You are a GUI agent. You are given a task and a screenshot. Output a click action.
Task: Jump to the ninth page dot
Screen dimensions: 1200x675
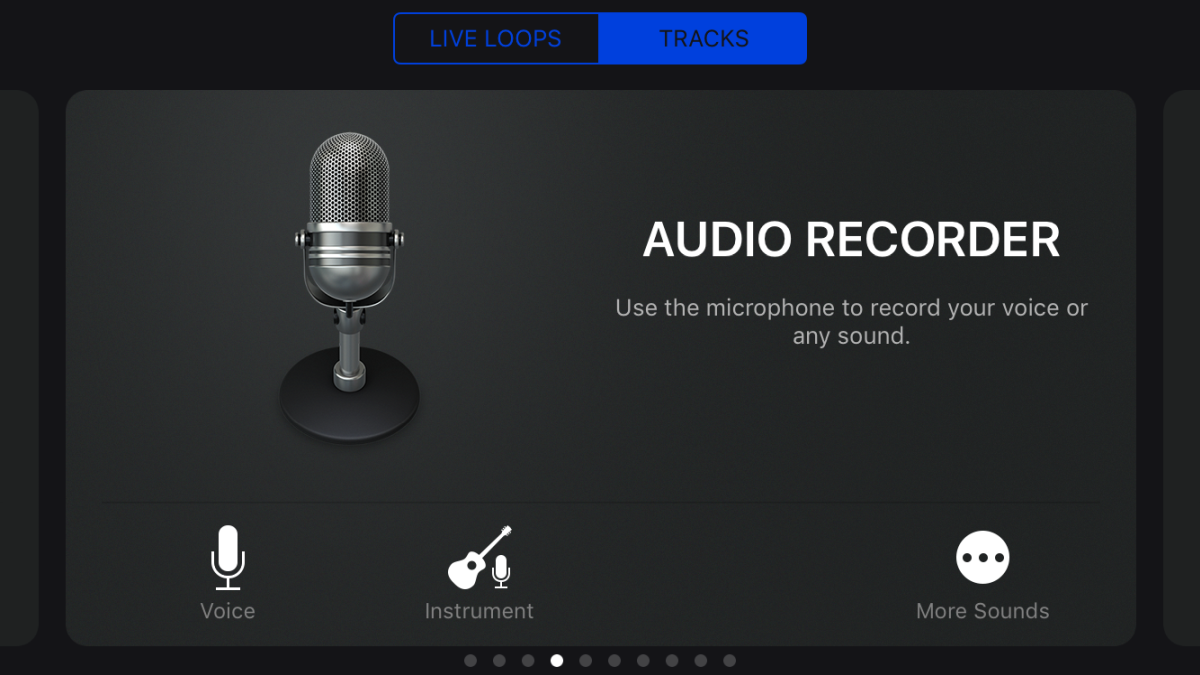(x=701, y=660)
